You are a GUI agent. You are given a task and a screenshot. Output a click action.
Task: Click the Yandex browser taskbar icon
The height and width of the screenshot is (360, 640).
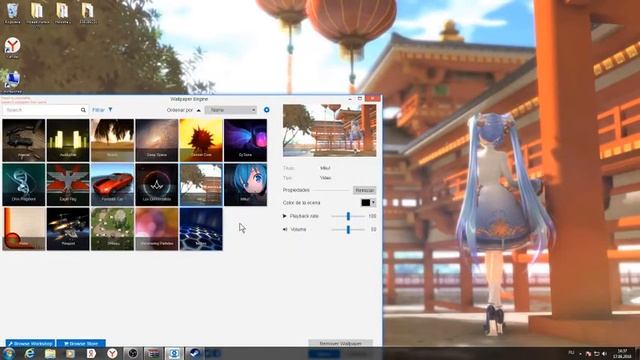[x=112, y=353]
